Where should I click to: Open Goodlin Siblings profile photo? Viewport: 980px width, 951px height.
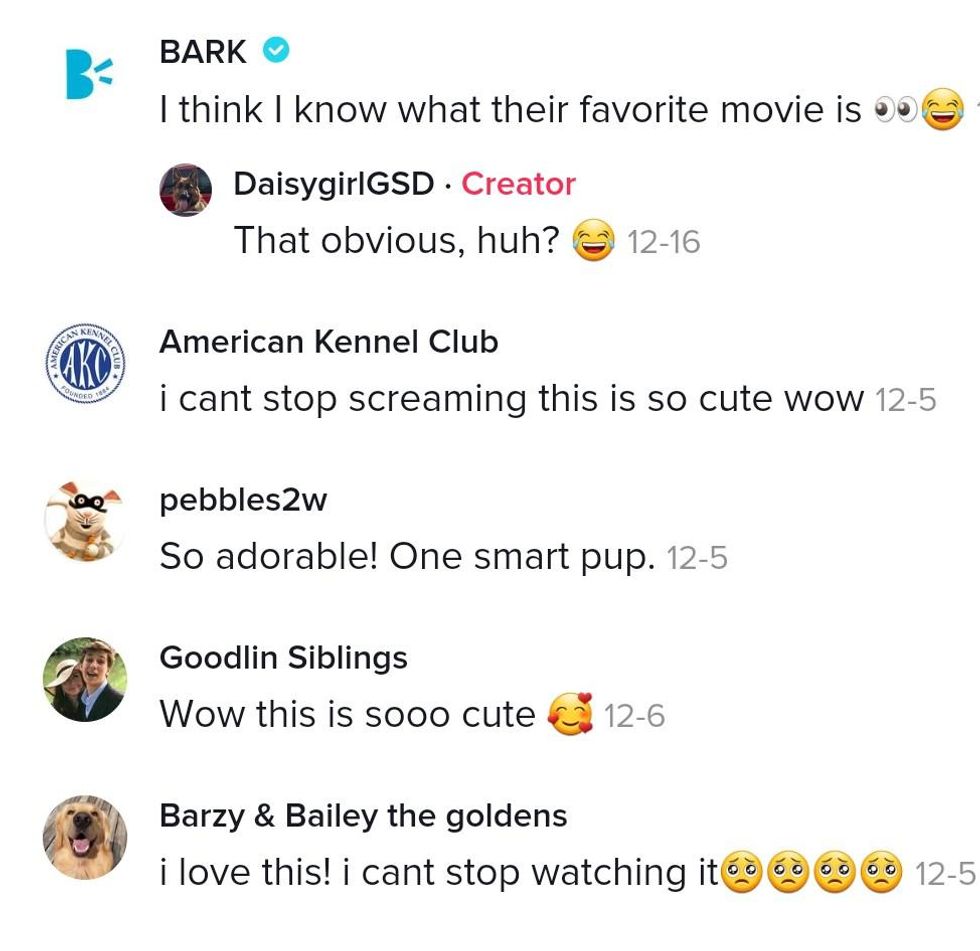click(85, 679)
